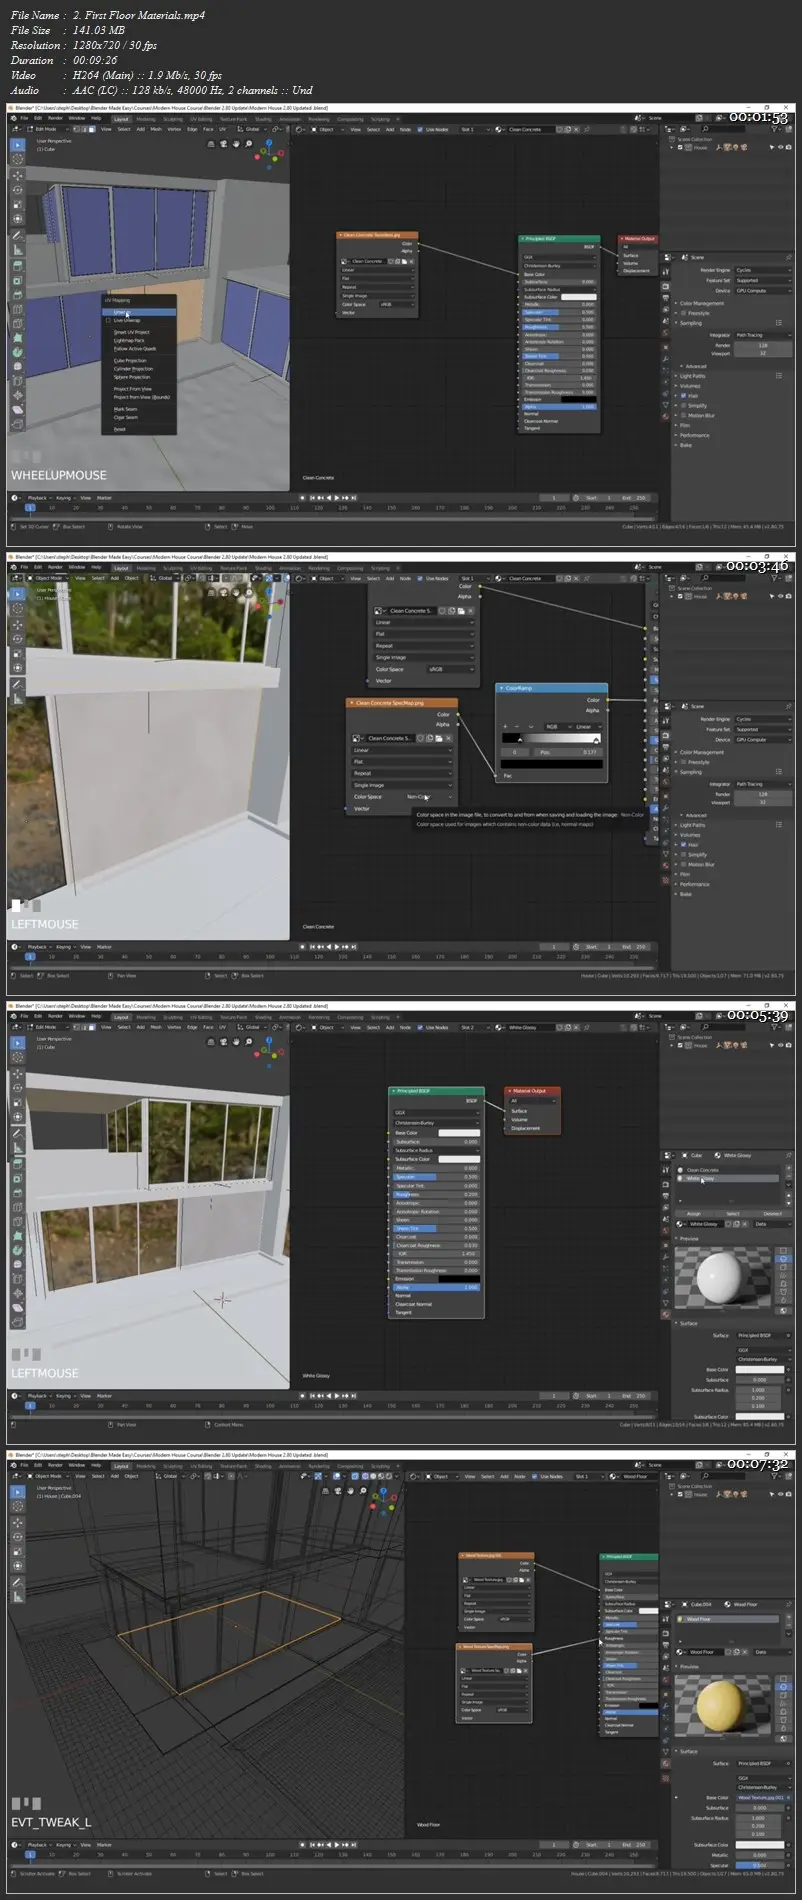Select the Cursor tool in the 00:01:53 frame
This screenshot has height=1900, width=802.
click(17, 160)
